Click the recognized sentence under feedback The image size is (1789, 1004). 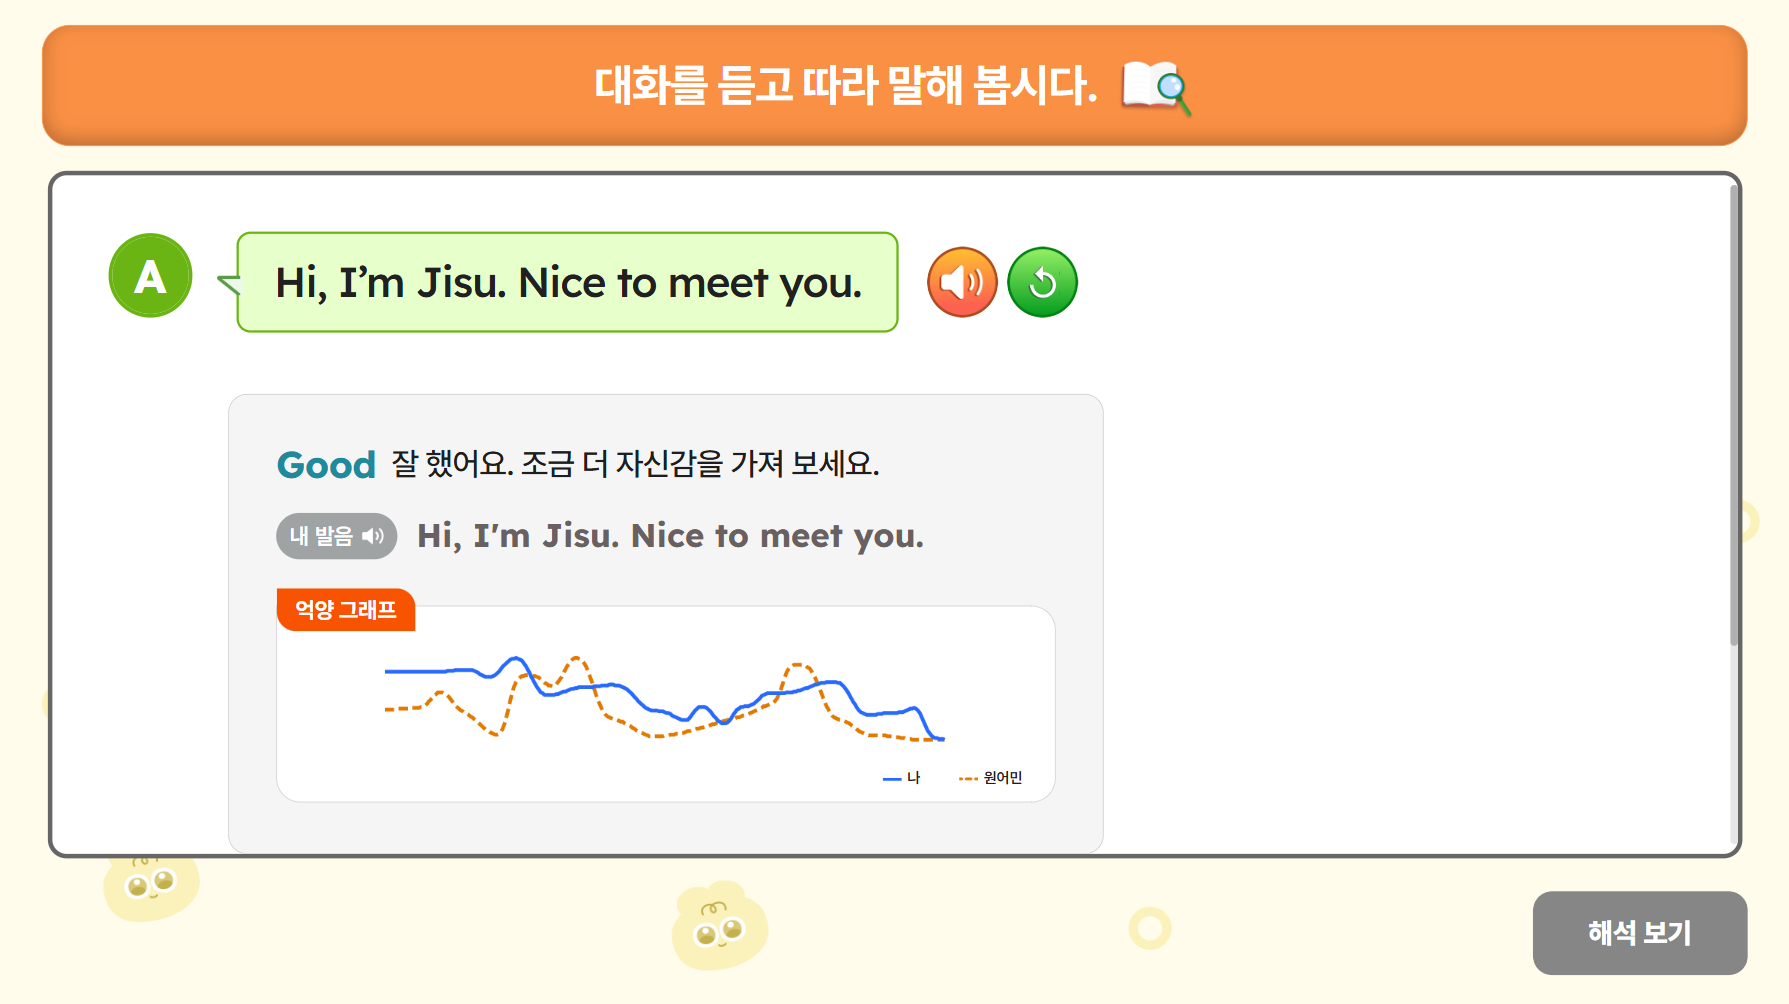[x=670, y=536]
